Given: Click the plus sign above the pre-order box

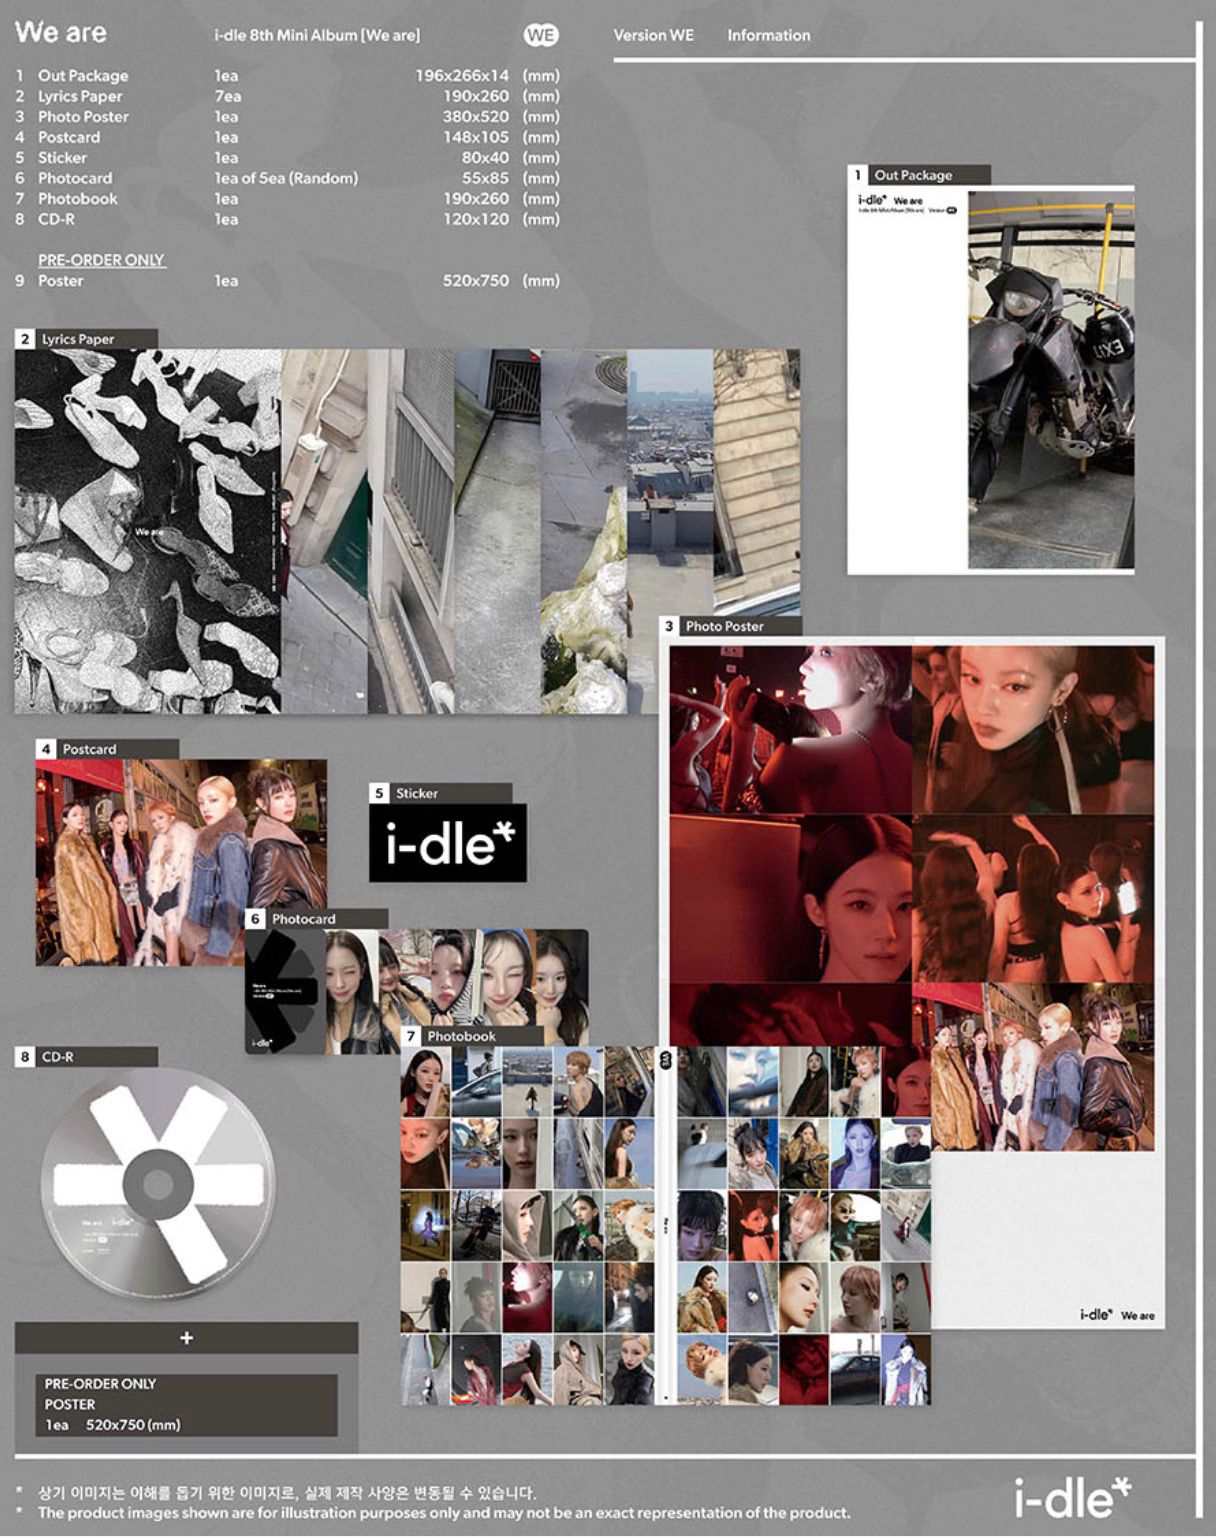Looking at the screenshot, I should point(186,1338).
